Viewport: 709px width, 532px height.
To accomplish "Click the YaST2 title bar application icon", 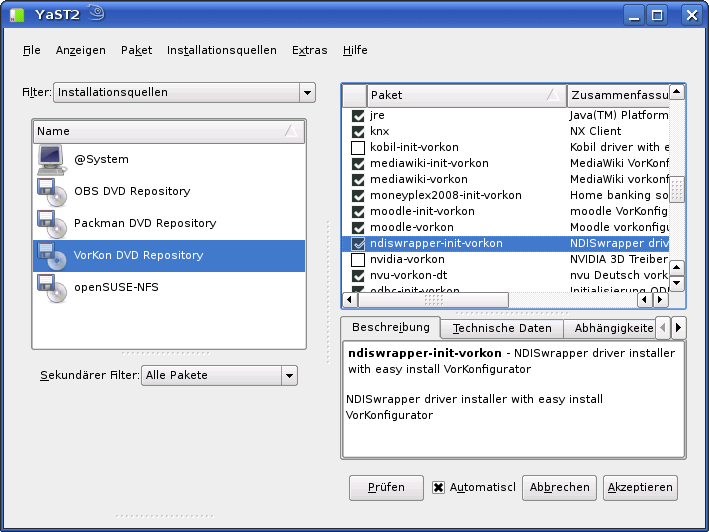I will pyautogui.click(x=17, y=14).
